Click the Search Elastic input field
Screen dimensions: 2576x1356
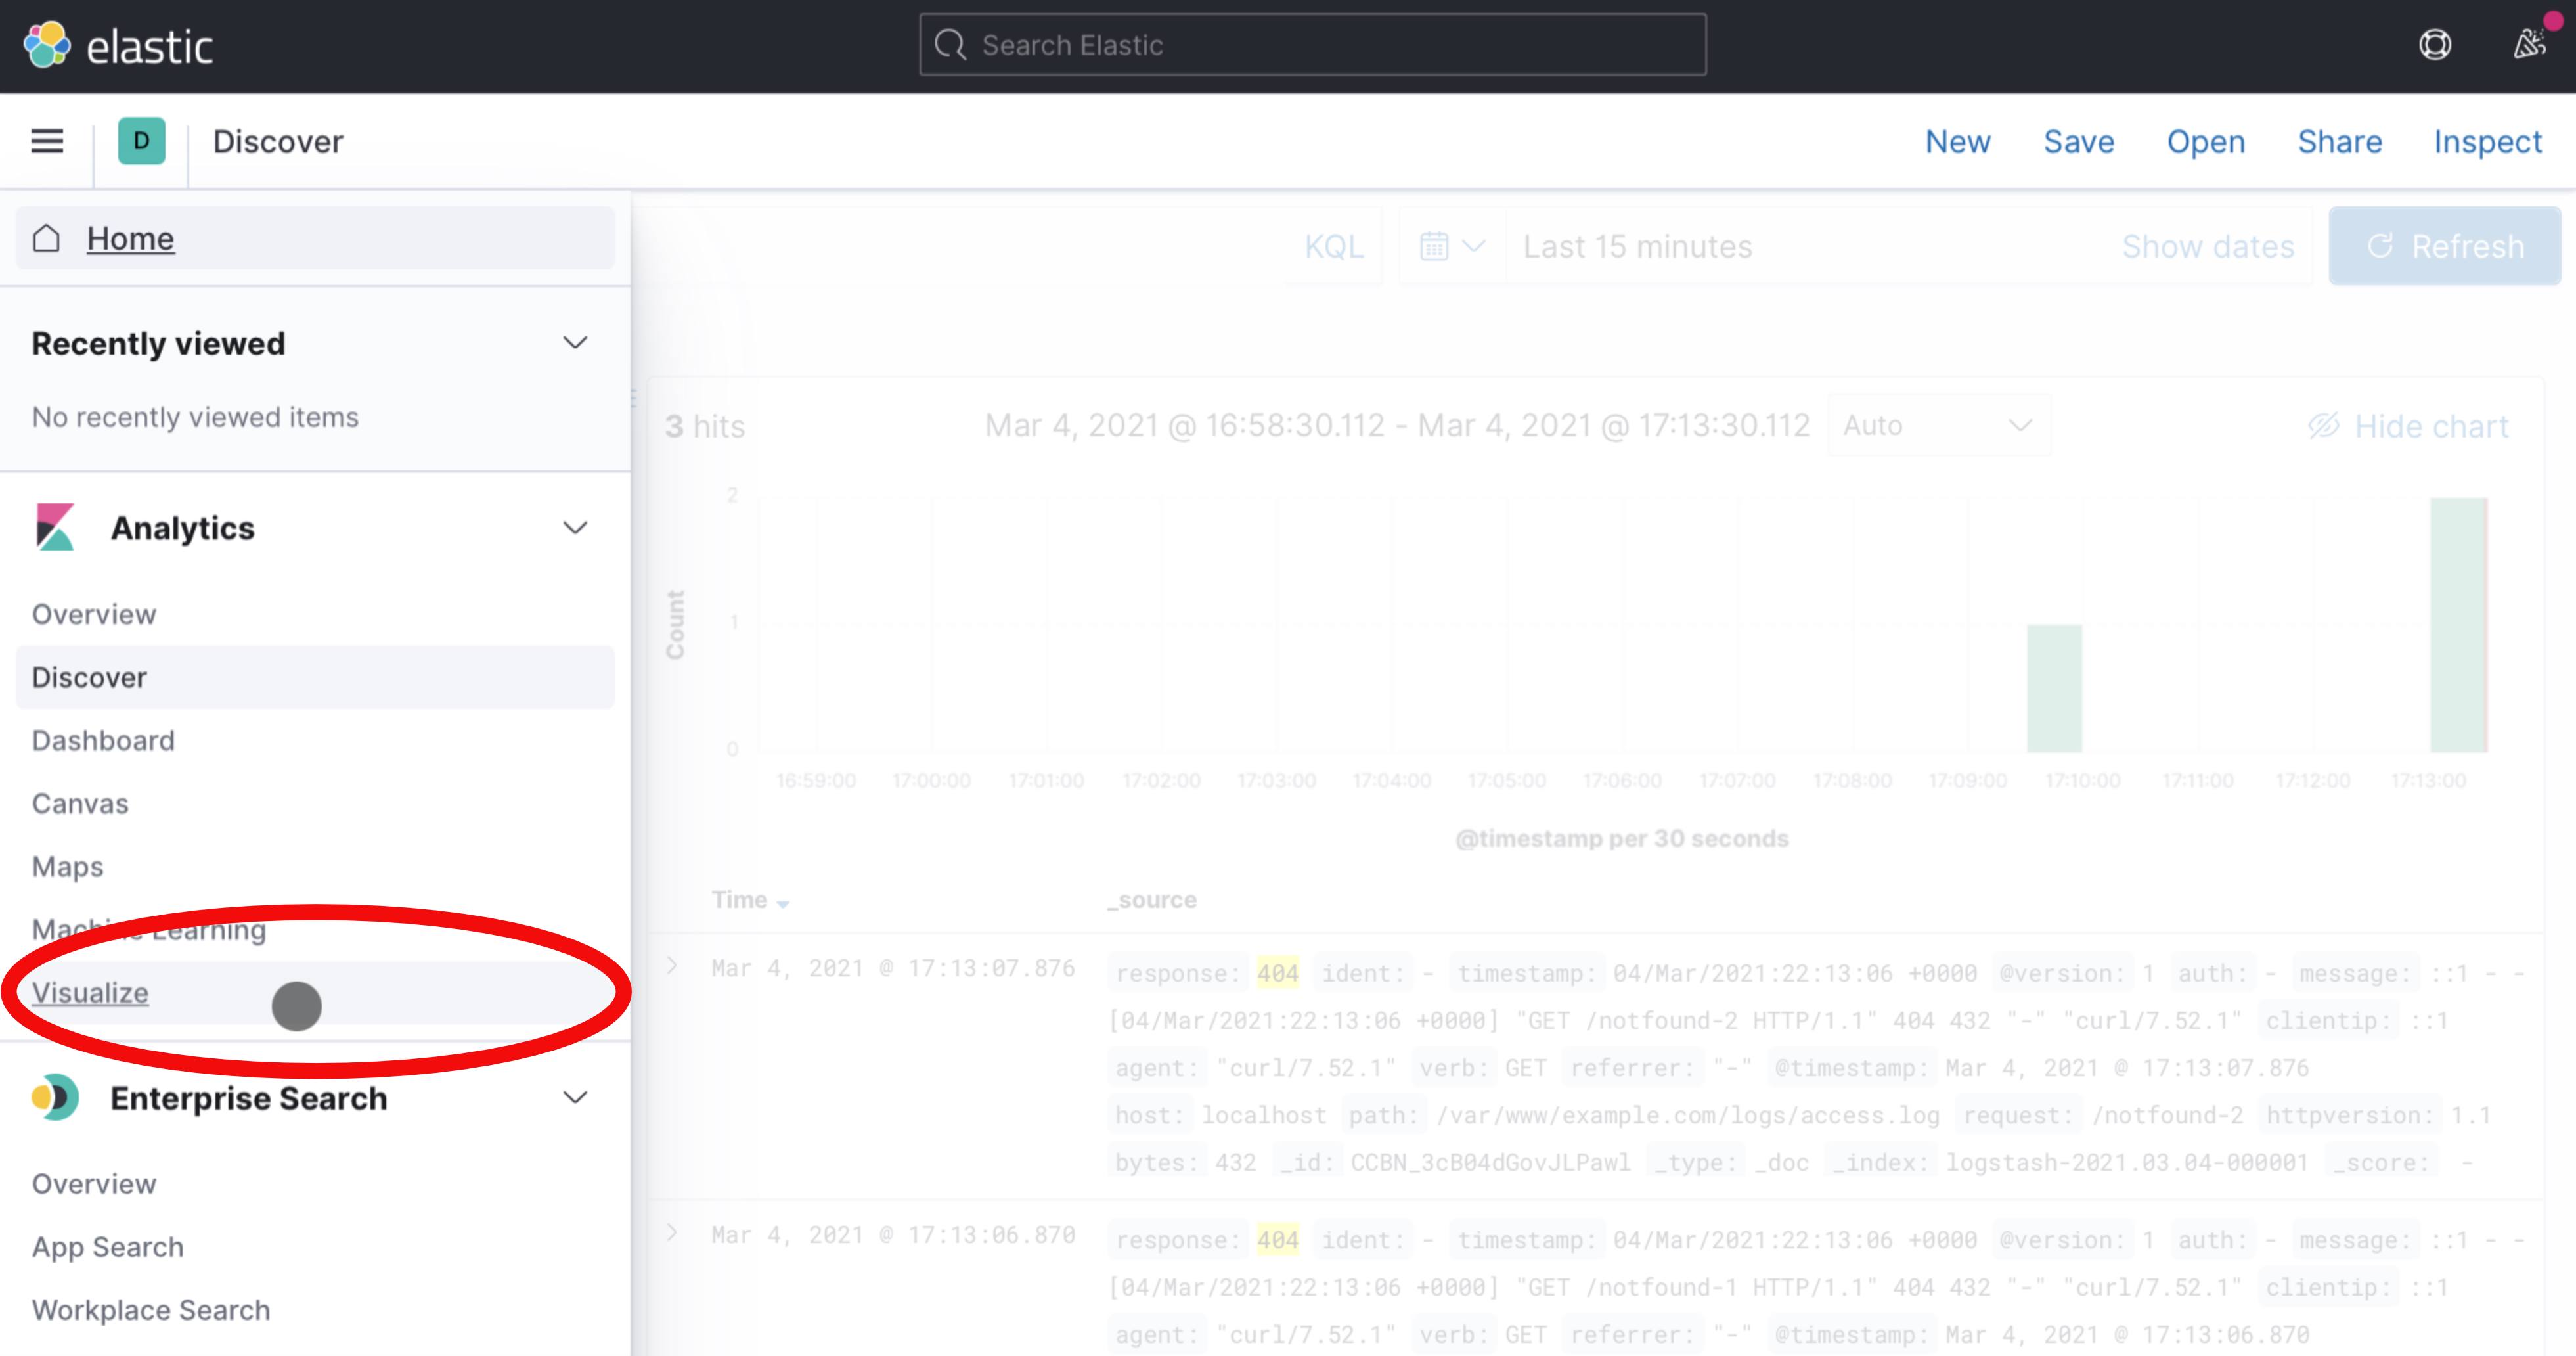[1310, 45]
